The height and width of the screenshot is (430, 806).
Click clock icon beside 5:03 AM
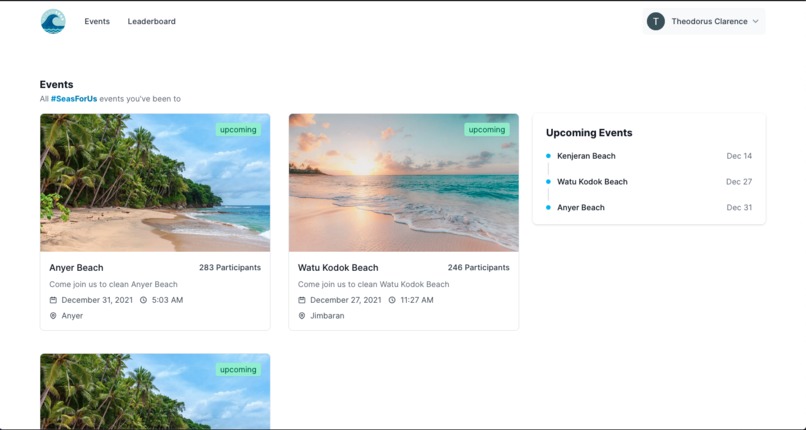tap(143, 300)
